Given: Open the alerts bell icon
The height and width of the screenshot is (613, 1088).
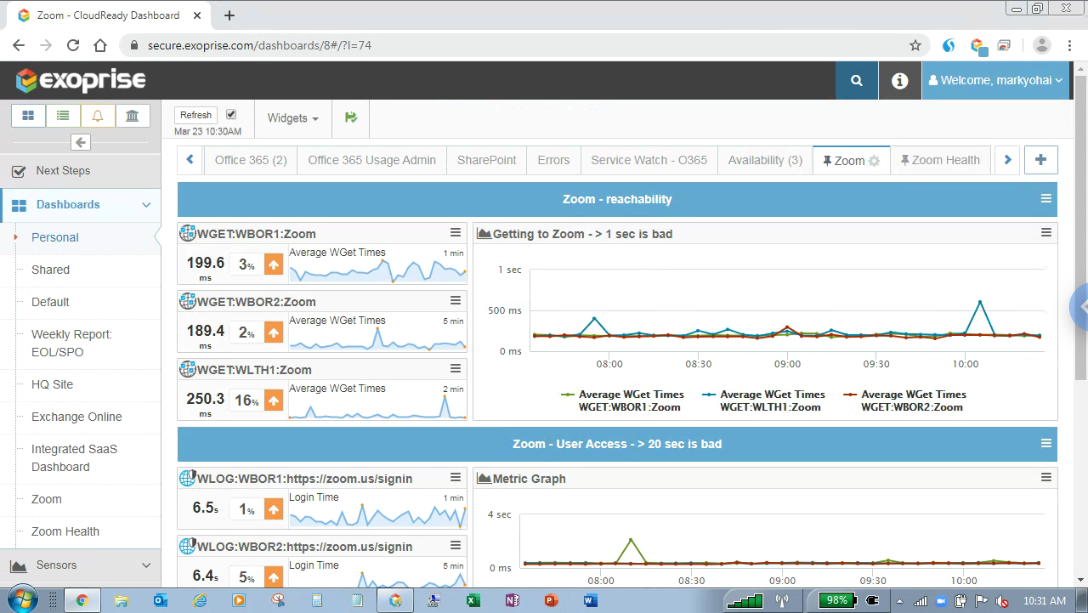Looking at the screenshot, I should pos(96,115).
